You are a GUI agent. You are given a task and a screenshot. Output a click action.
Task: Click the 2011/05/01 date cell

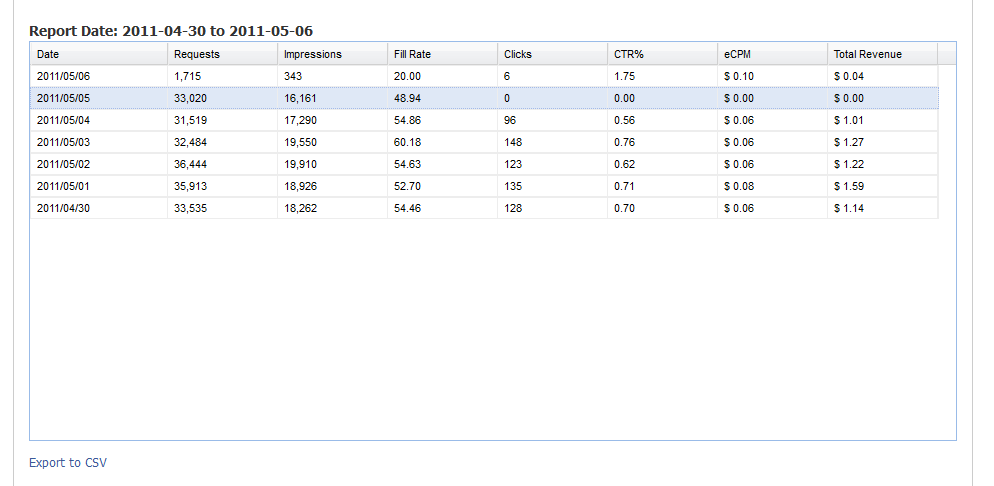63,186
